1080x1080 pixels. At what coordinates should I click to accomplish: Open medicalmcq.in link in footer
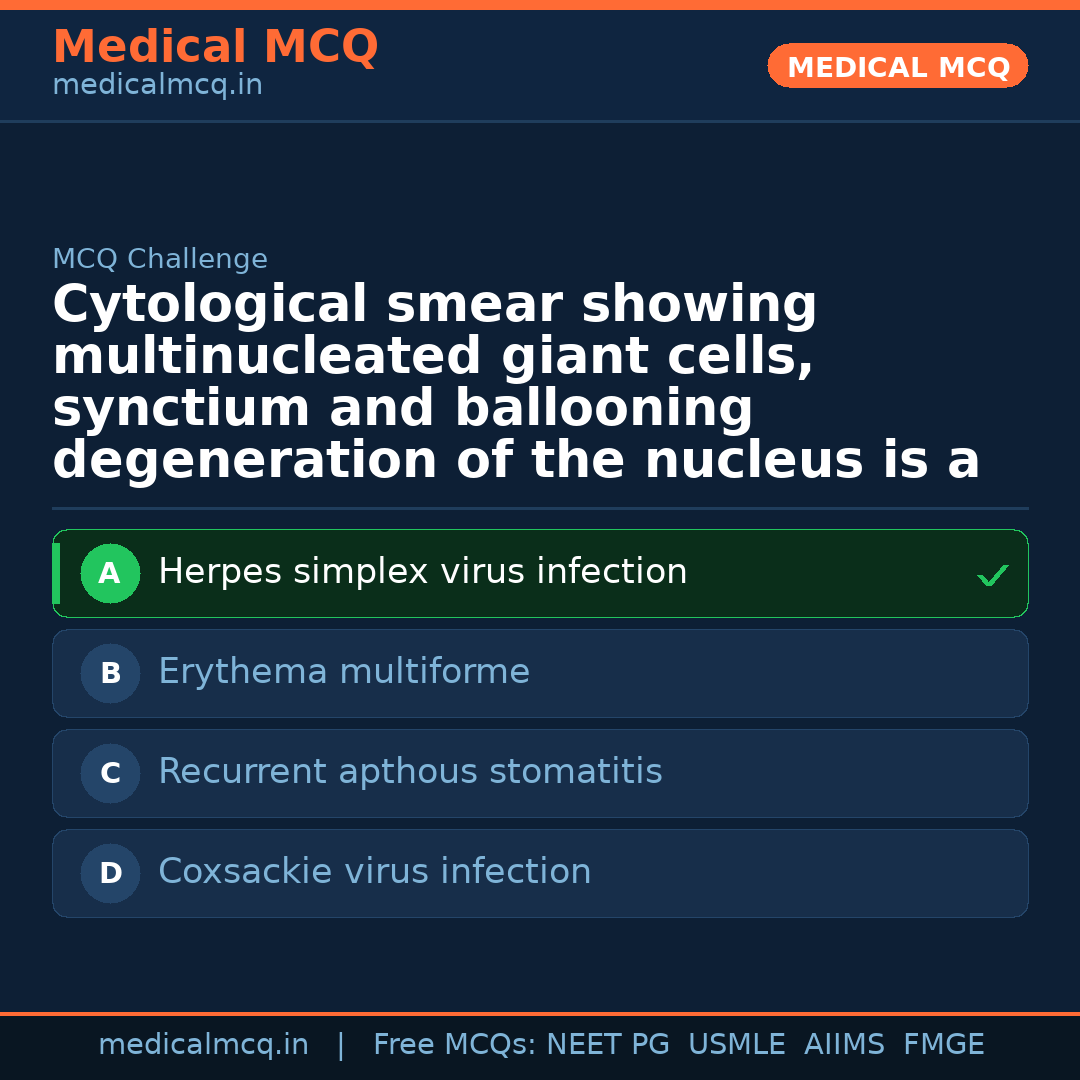coord(203,1045)
